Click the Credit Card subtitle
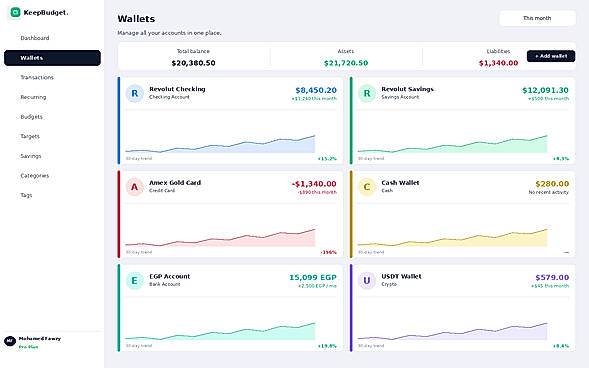Image resolution: width=589 pixels, height=368 pixels. click(162, 191)
